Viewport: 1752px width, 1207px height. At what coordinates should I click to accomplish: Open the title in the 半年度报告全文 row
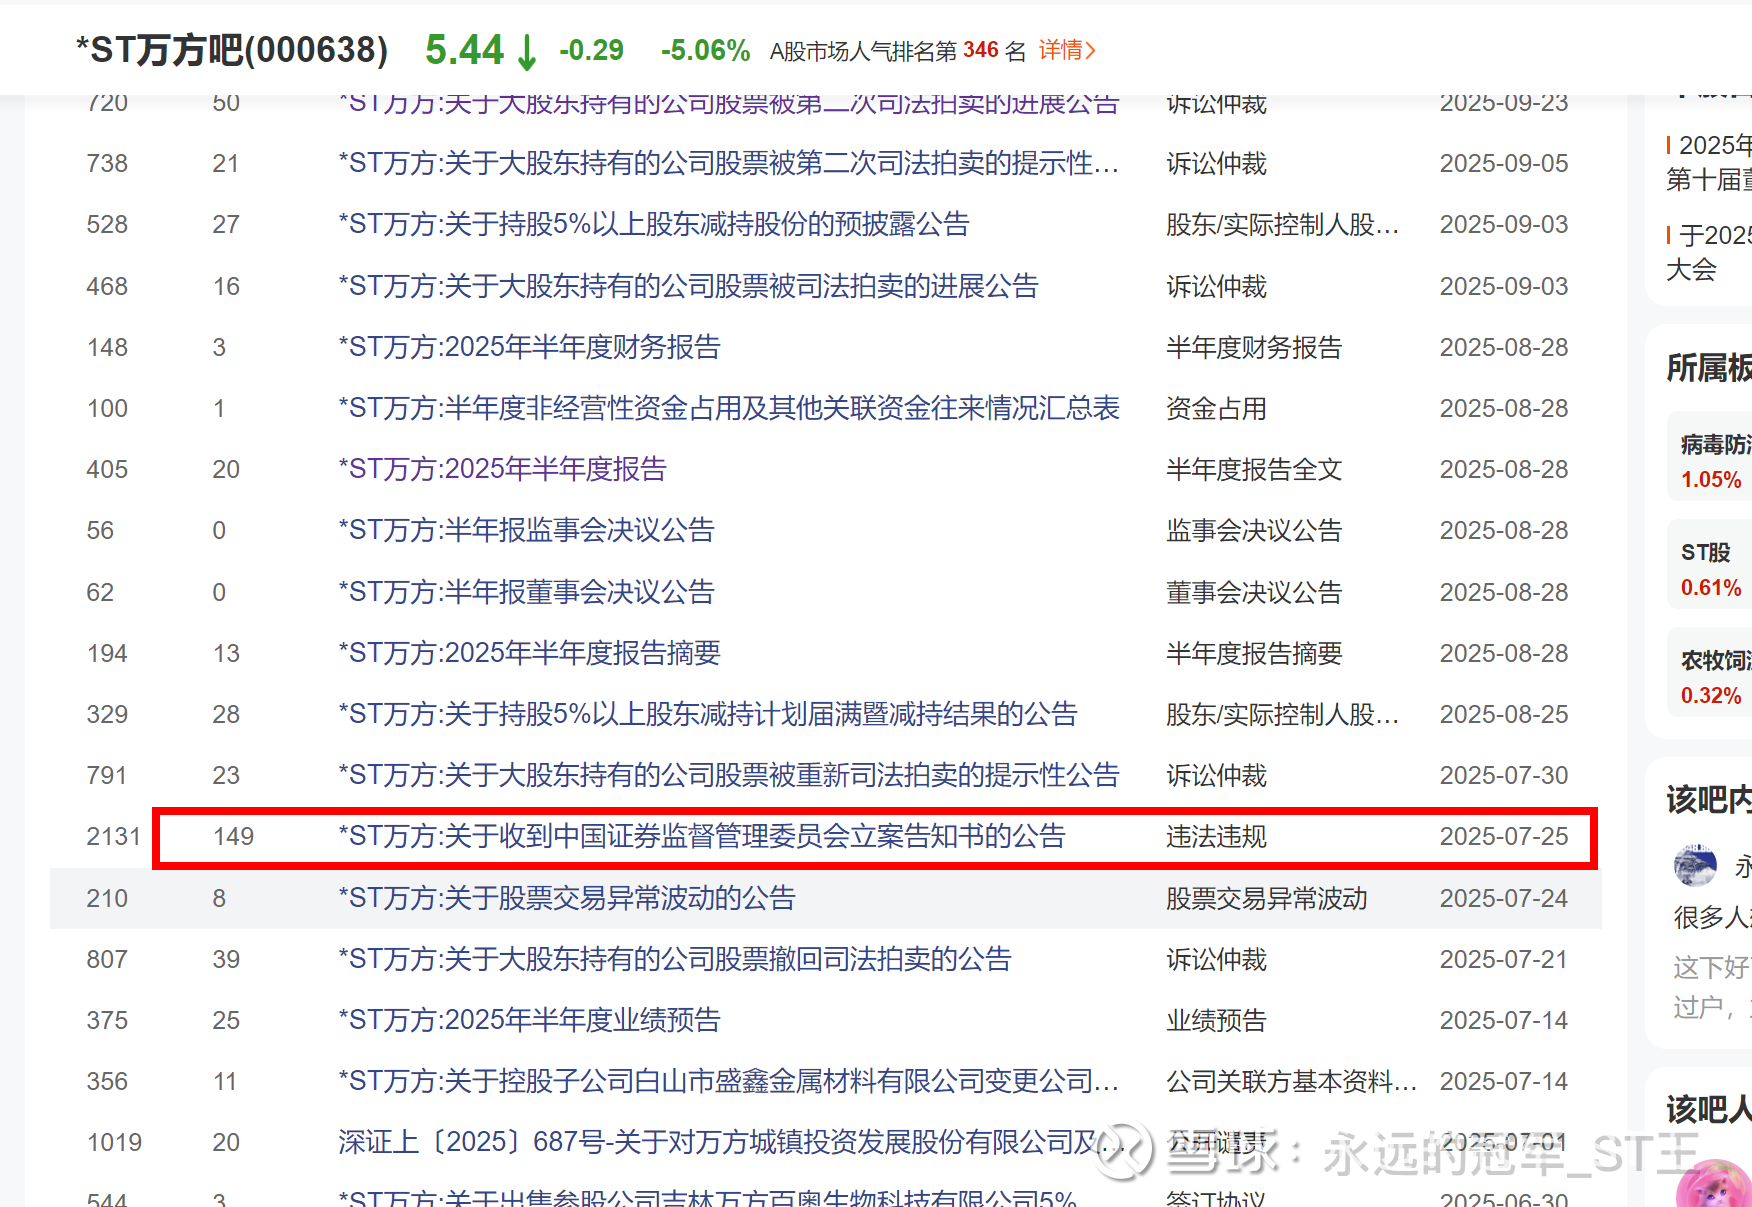pos(502,469)
